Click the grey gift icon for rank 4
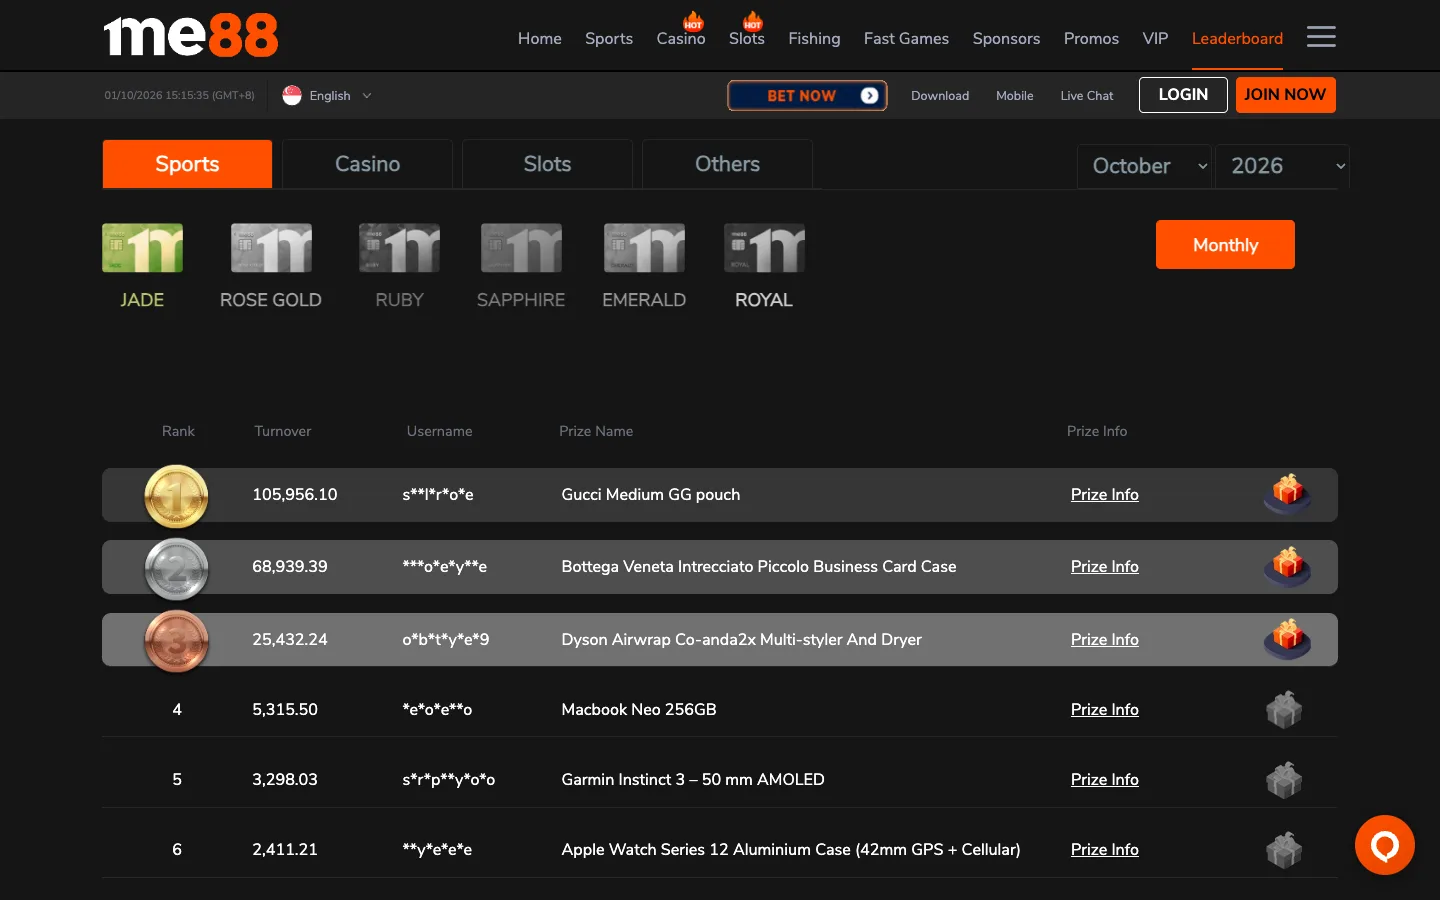 click(1284, 710)
